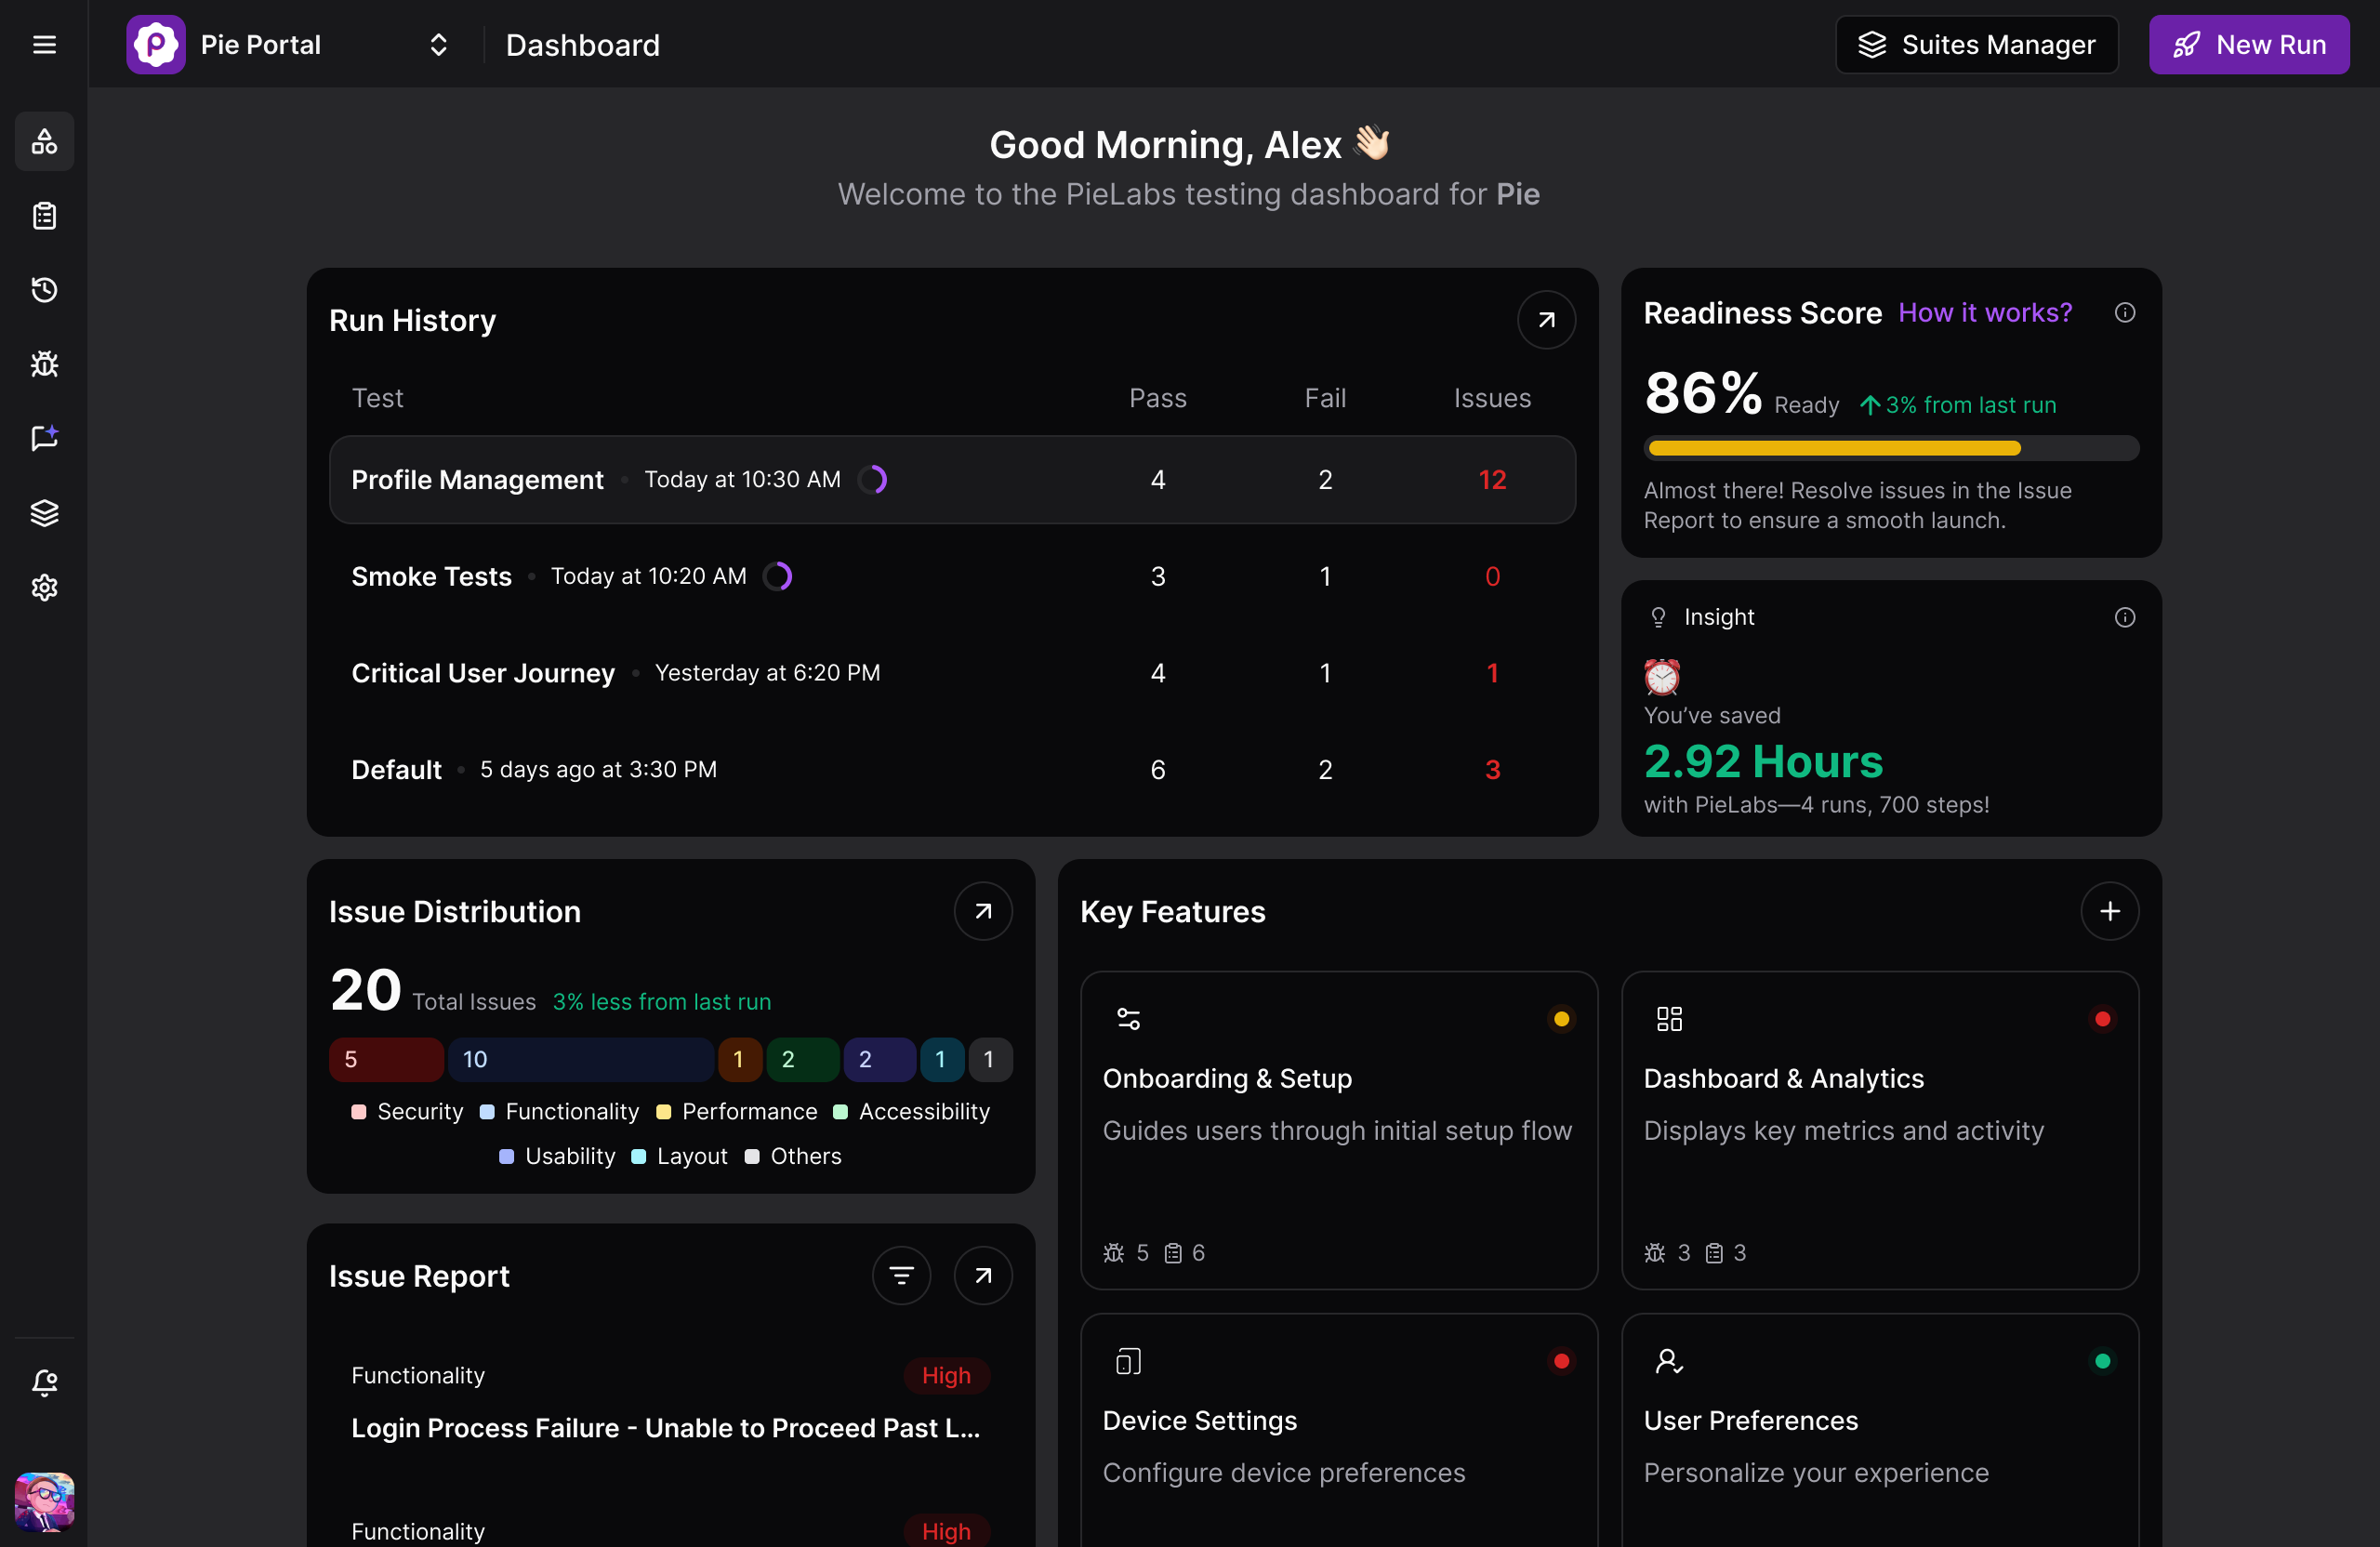The height and width of the screenshot is (1547, 2380).
Task: Open the clipboard Test Plans sidebar icon
Action: (x=44, y=216)
